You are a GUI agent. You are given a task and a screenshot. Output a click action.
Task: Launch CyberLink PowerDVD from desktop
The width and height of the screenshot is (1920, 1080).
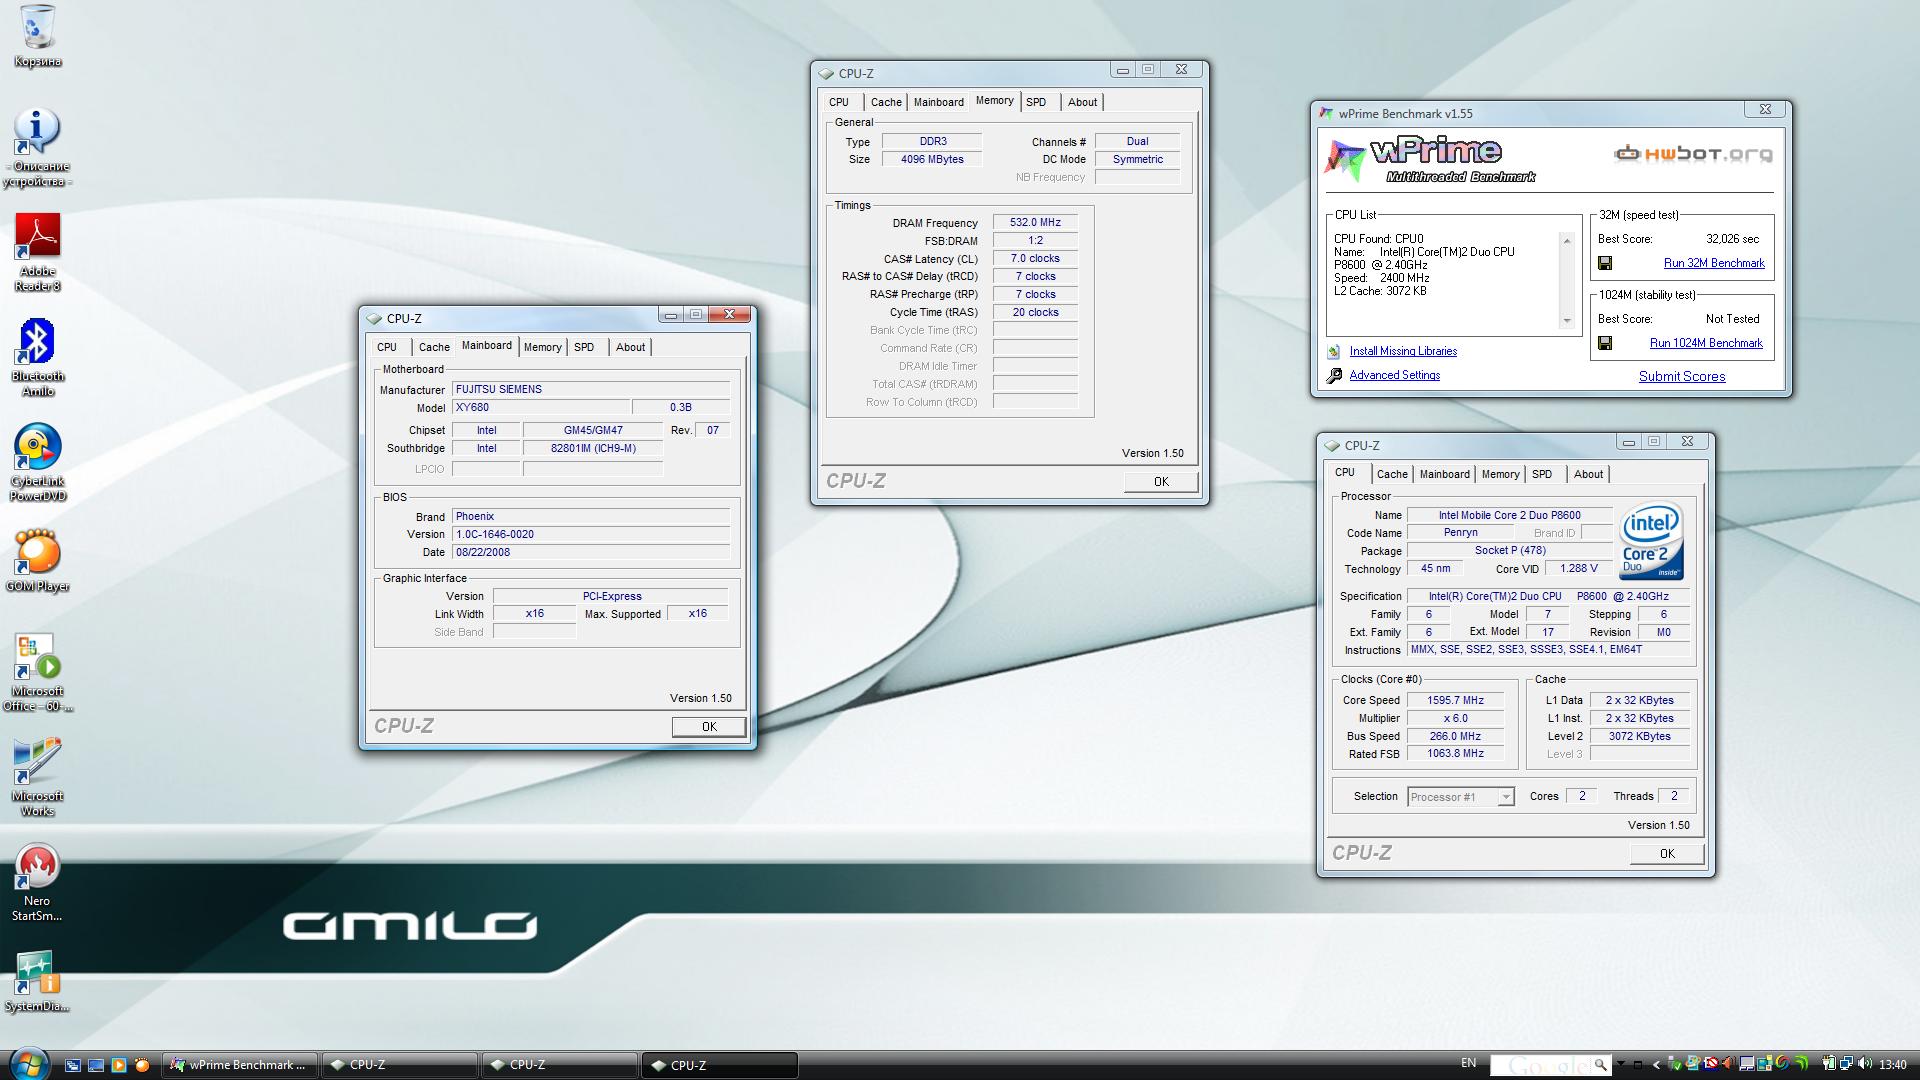(x=37, y=462)
